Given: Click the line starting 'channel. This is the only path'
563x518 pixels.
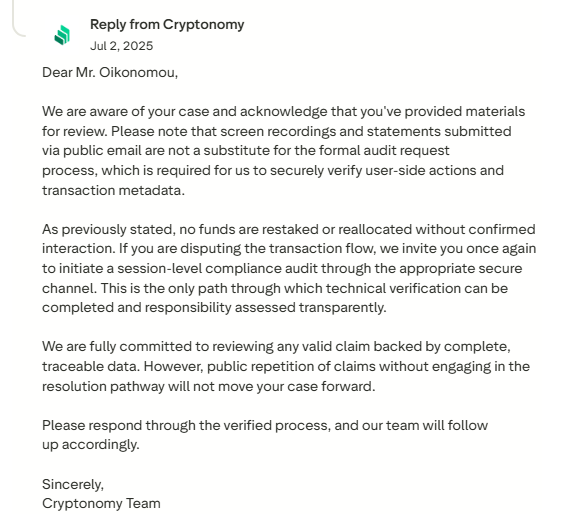Looking at the screenshot, I should pyautogui.click(x=275, y=288).
